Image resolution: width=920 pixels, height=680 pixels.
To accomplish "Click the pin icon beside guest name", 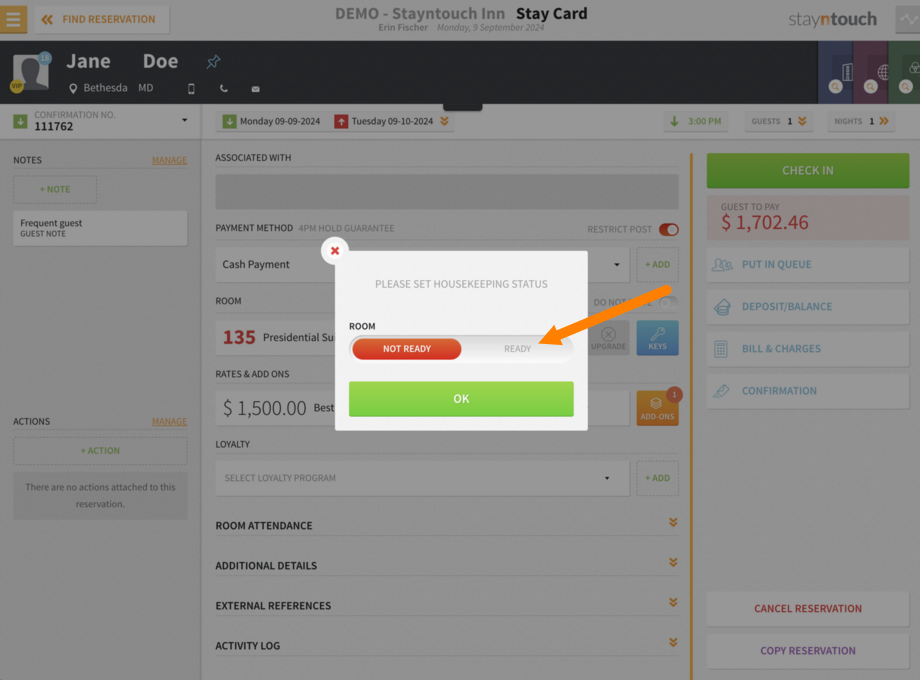I will click(x=213, y=61).
